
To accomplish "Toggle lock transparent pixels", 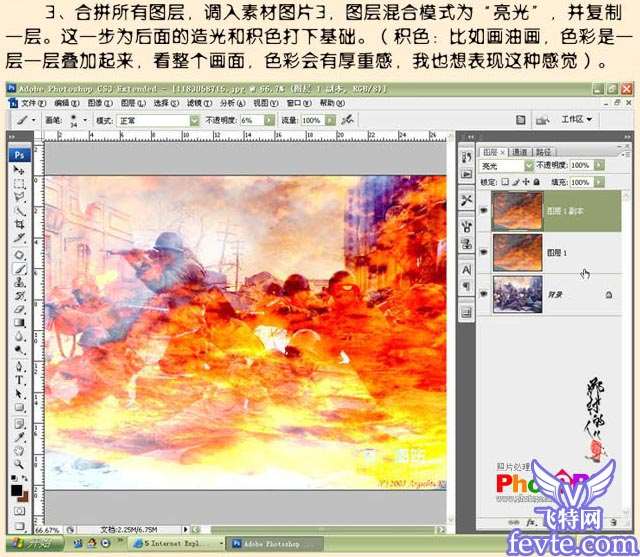I will pos(505,182).
